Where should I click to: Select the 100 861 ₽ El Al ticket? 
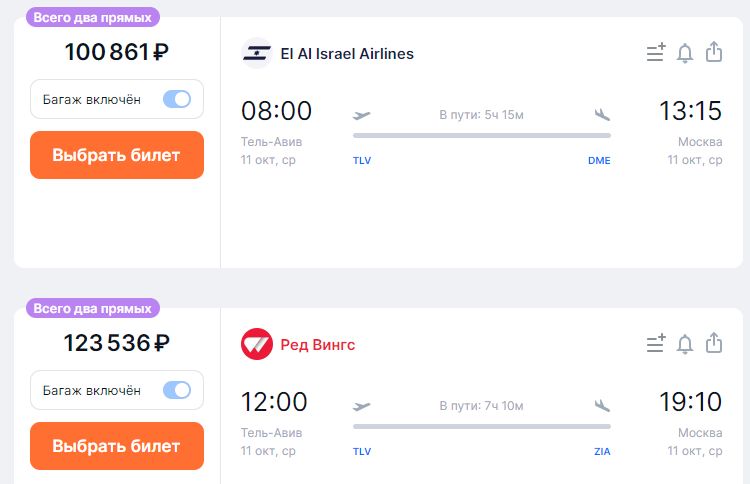pyautogui.click(x=117, y=155)
